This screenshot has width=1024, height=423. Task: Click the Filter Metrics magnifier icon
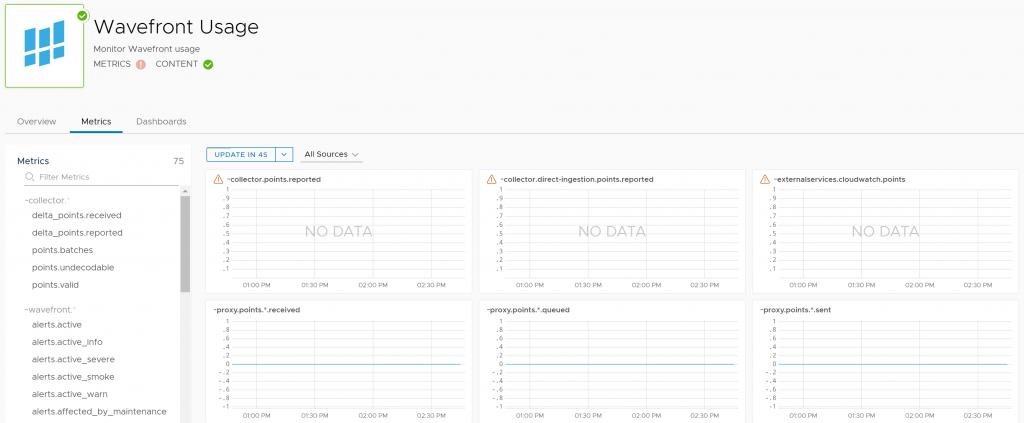tap(29, 177)
